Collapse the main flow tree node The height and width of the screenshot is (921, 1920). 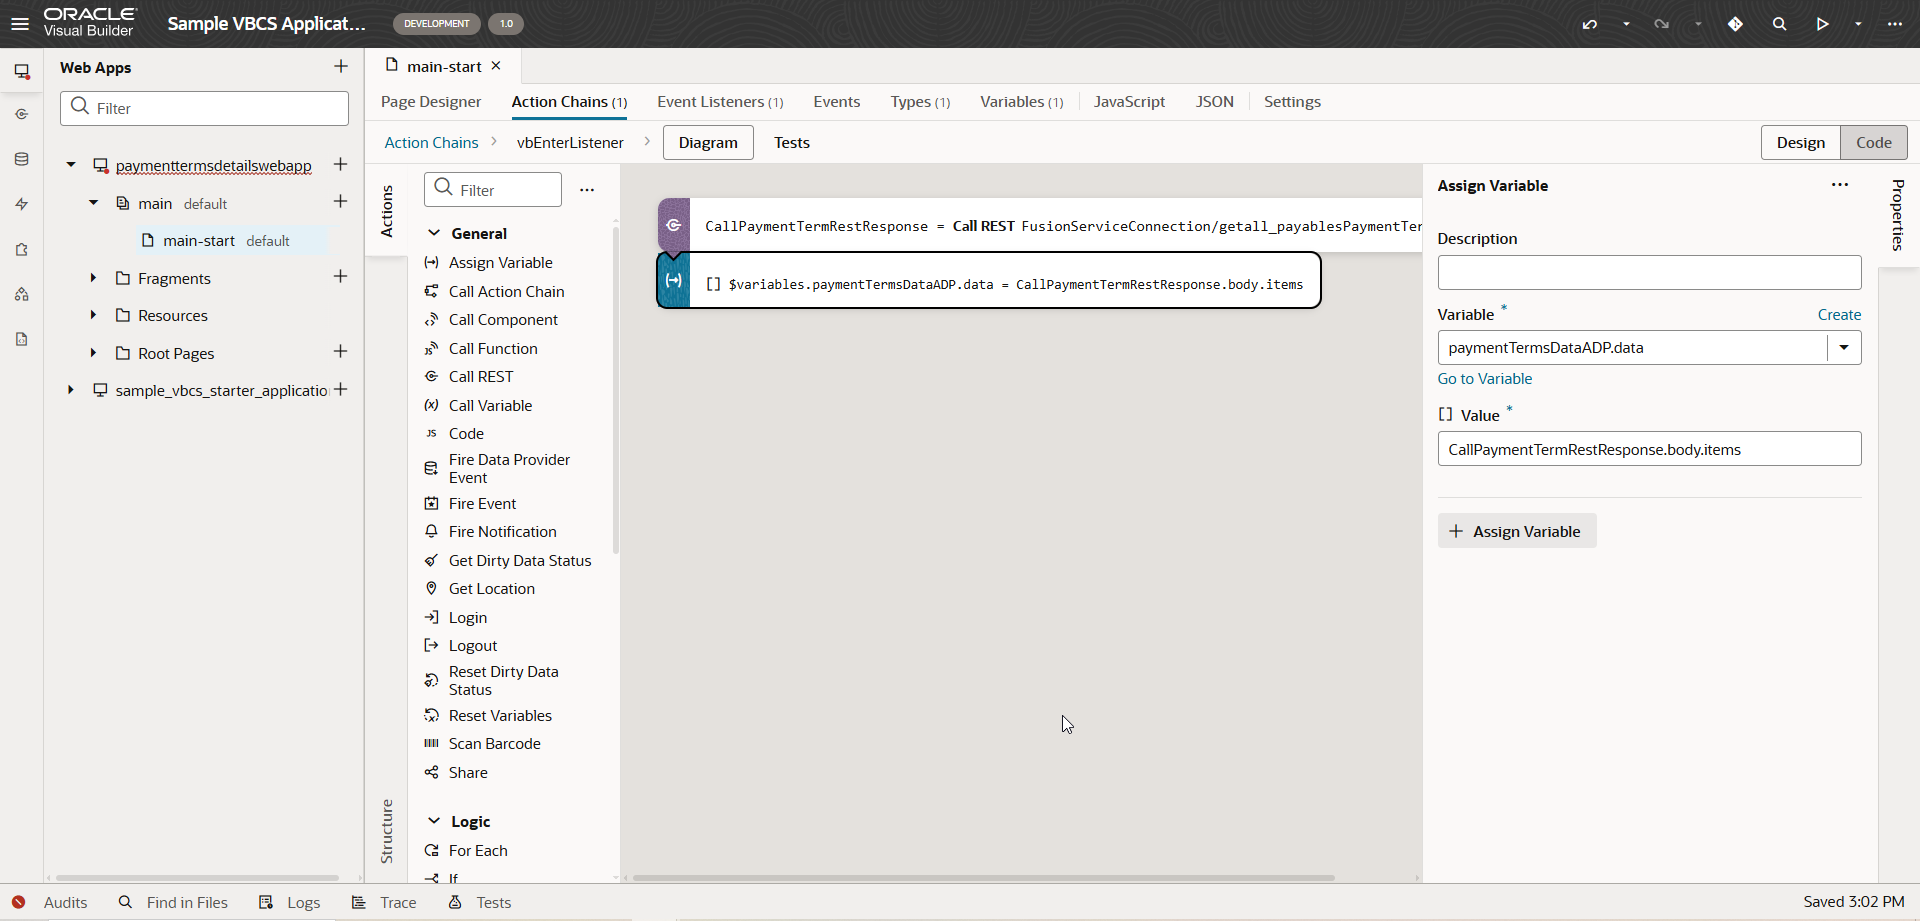point(93,203)
